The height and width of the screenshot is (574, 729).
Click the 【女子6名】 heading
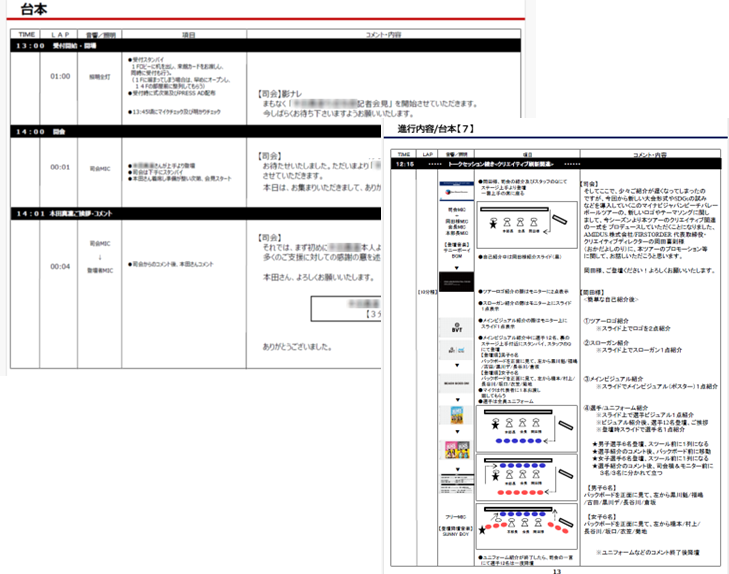[602, 517]
